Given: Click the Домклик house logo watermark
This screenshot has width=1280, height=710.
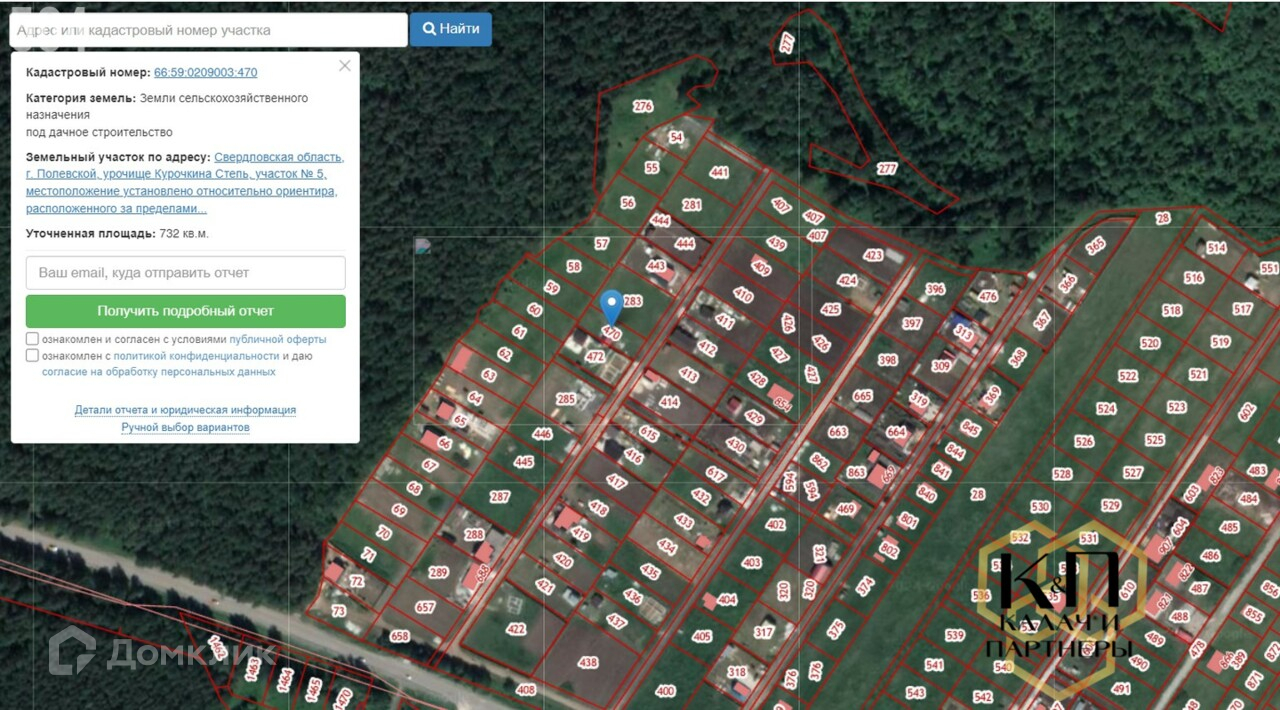Looking at the screenshot, I should [72, 652].
